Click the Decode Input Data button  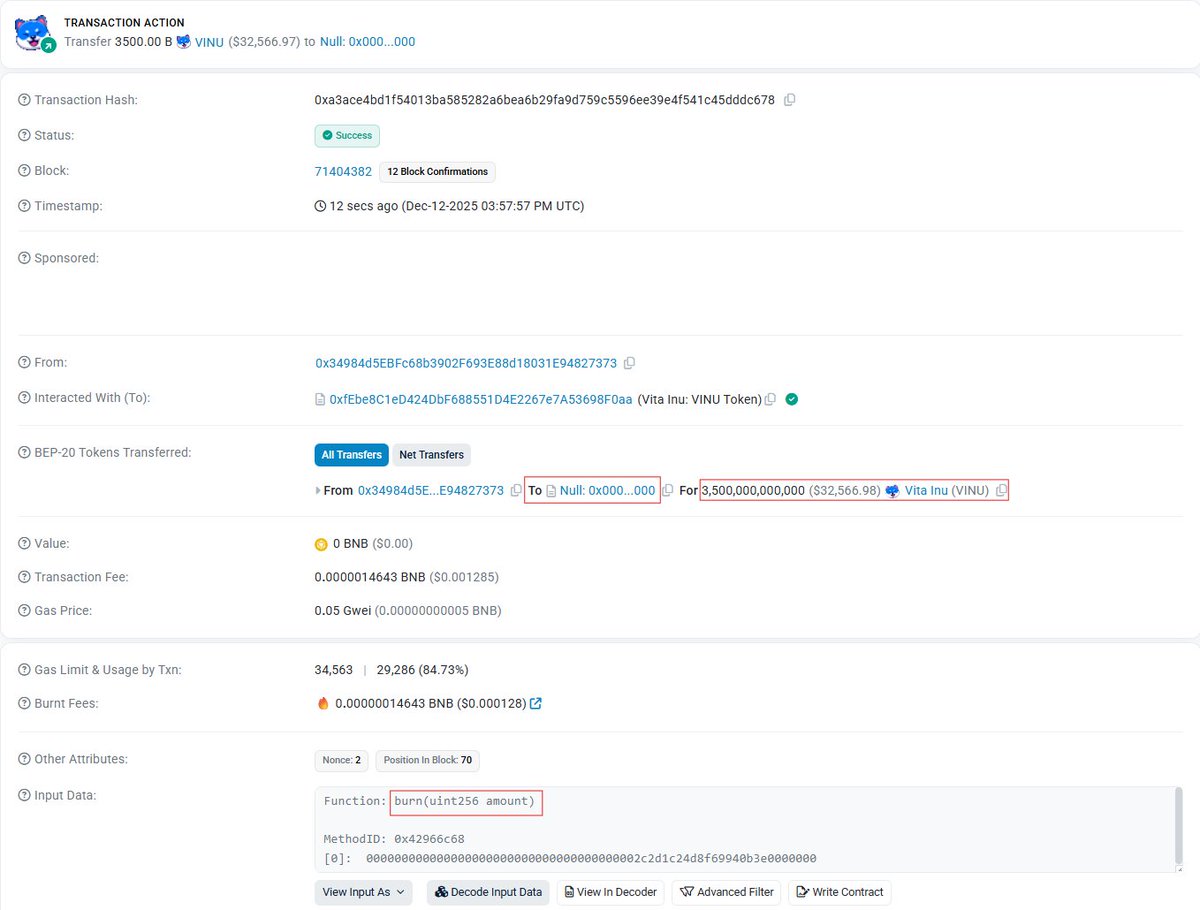click(488, 892)
